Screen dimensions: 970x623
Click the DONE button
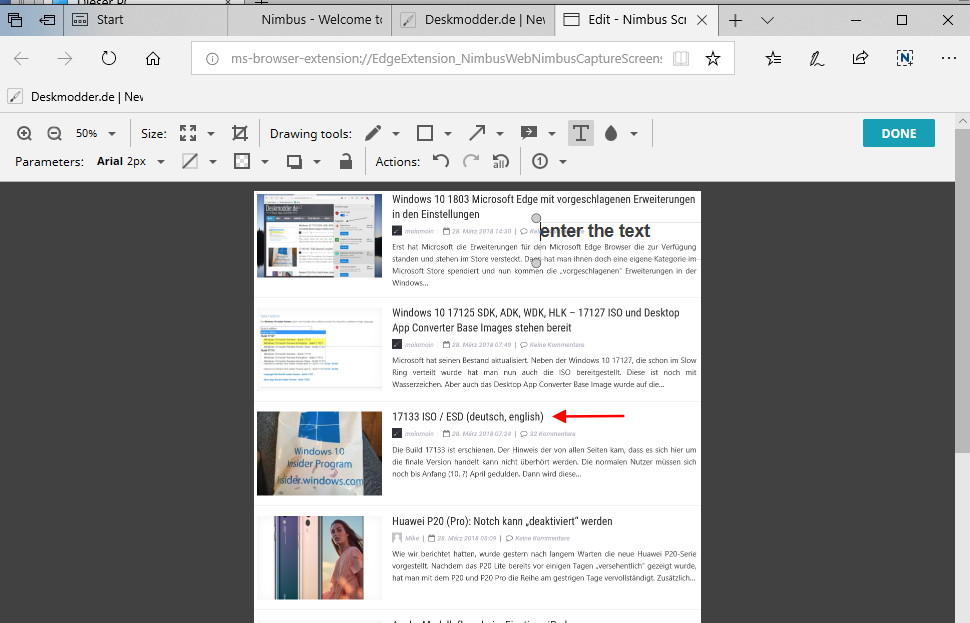(x=899, y=133)
